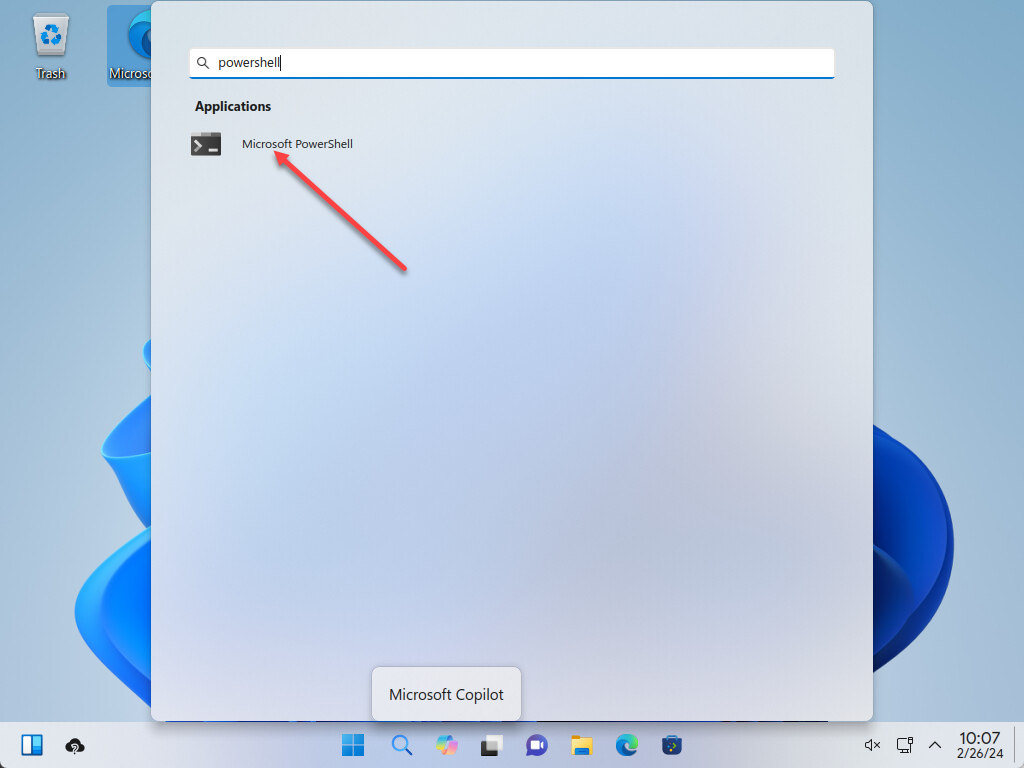Open Microsoft Store from the taskbar
Image resolution: width=1024 pixels, height=768 pixels.
[x=672, y=745]
